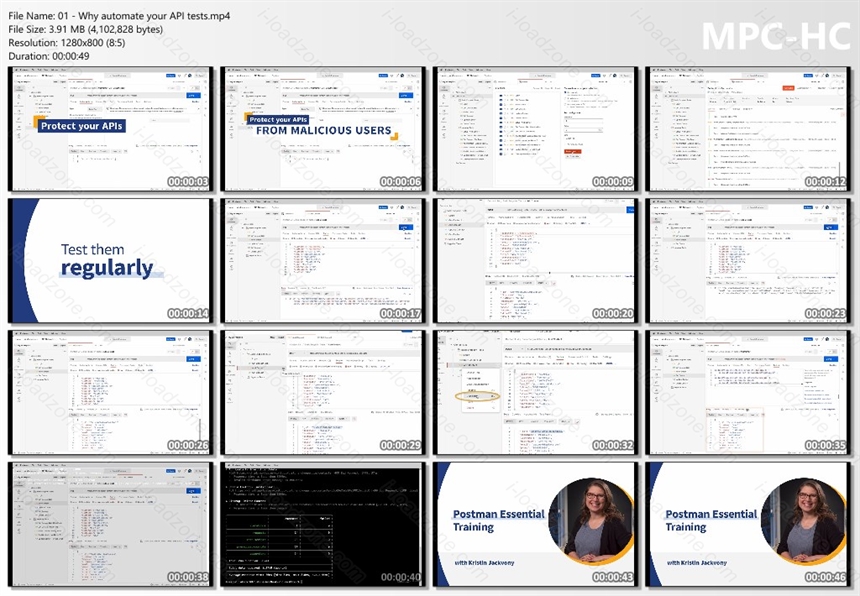860x596 pixels.
Task: Select the 'Test them regularly' slide
Action: 111,260
